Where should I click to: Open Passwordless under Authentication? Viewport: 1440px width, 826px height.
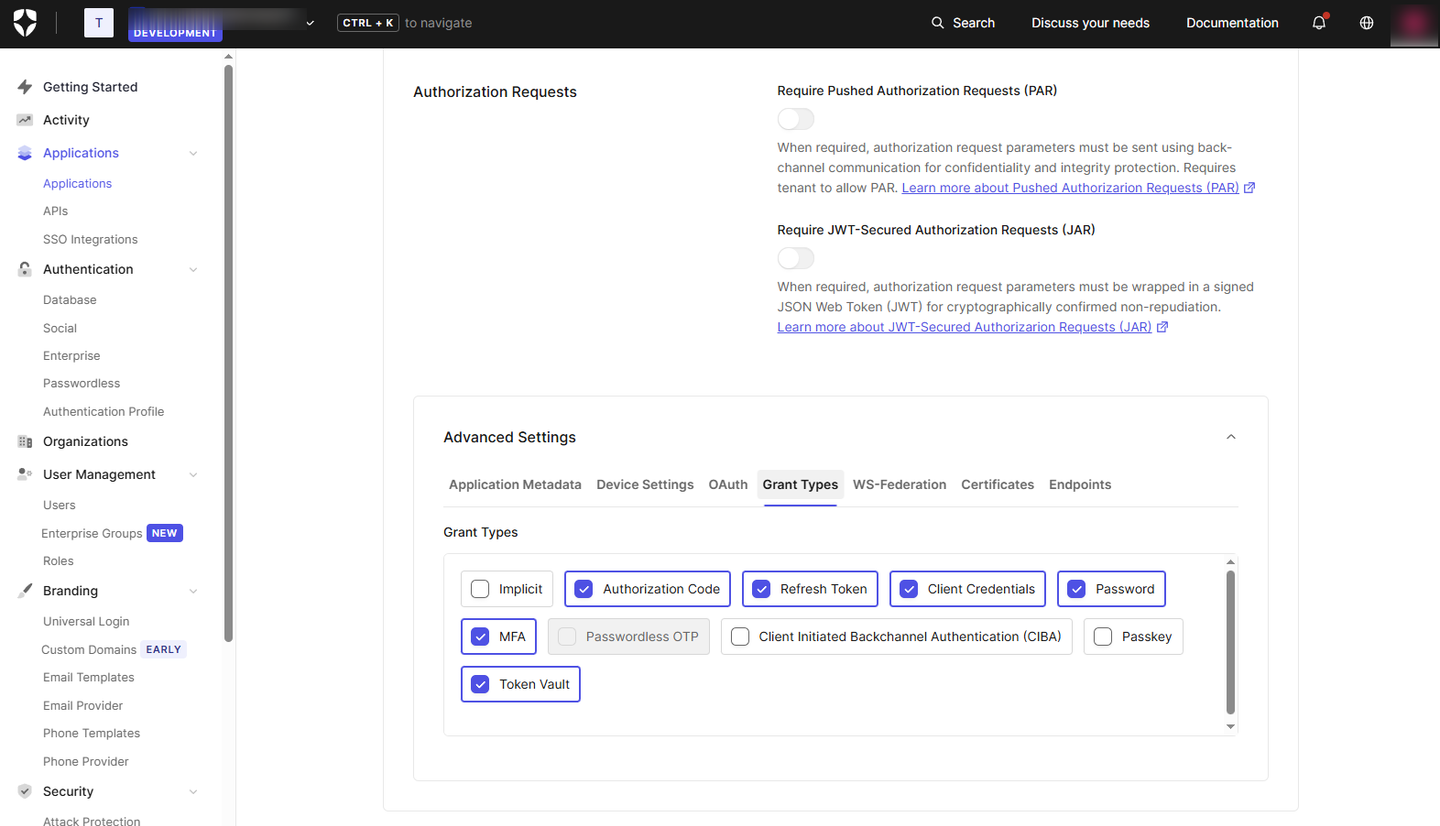click(81, 383)
